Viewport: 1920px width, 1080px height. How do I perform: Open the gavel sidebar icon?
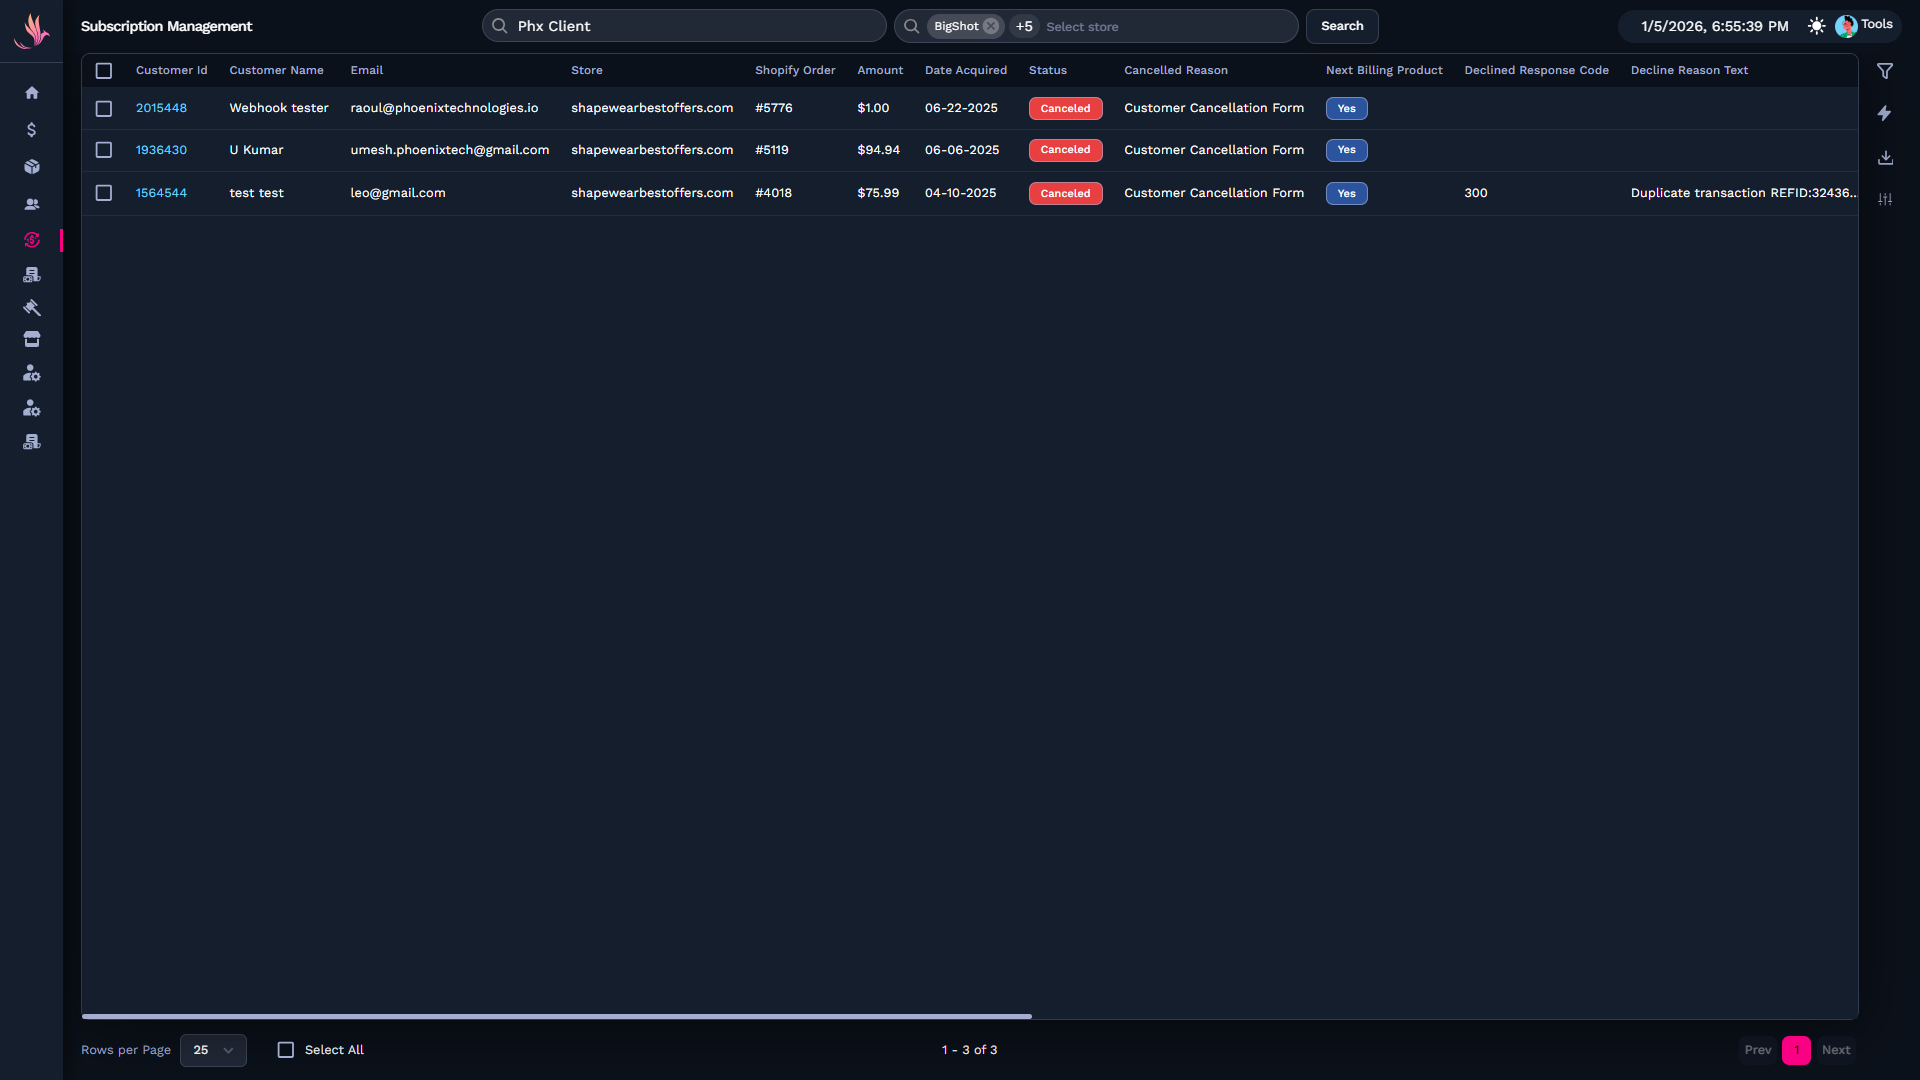tap(32, 308)
